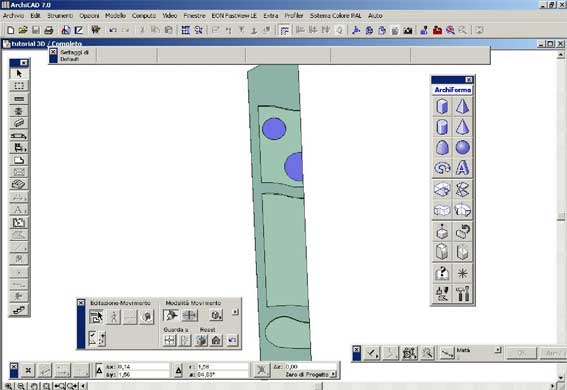567x390 pixels.
Task: Toggle the walk movement editing mode
Action: click(x=114, y=317)
